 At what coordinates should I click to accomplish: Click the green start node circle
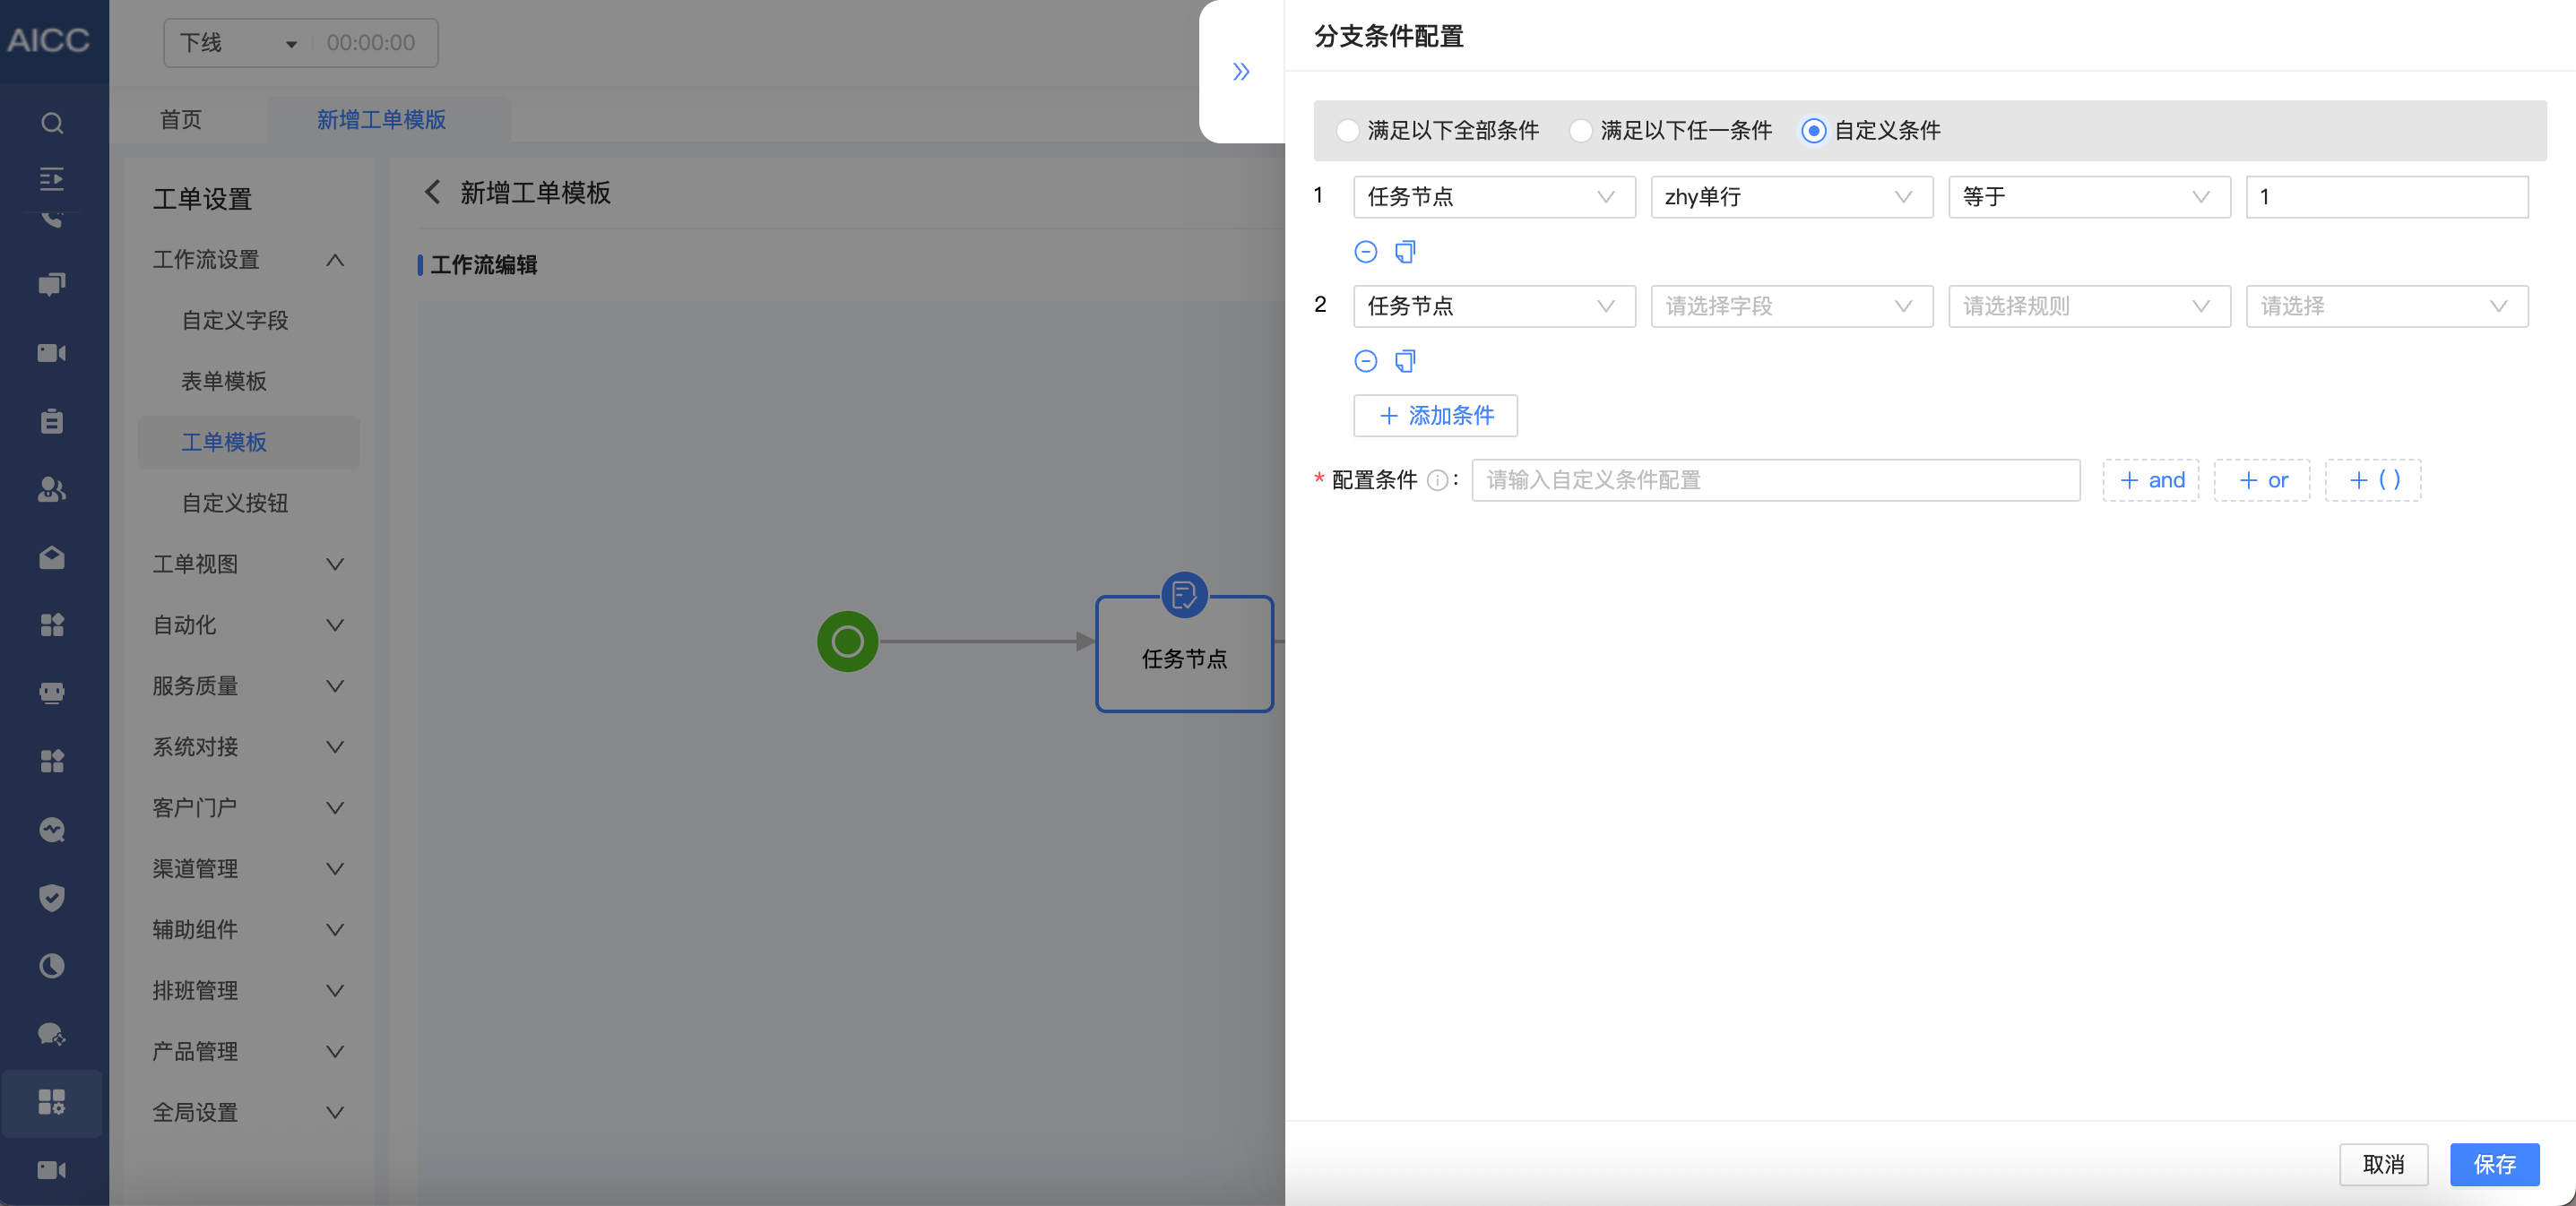(847, 641)
